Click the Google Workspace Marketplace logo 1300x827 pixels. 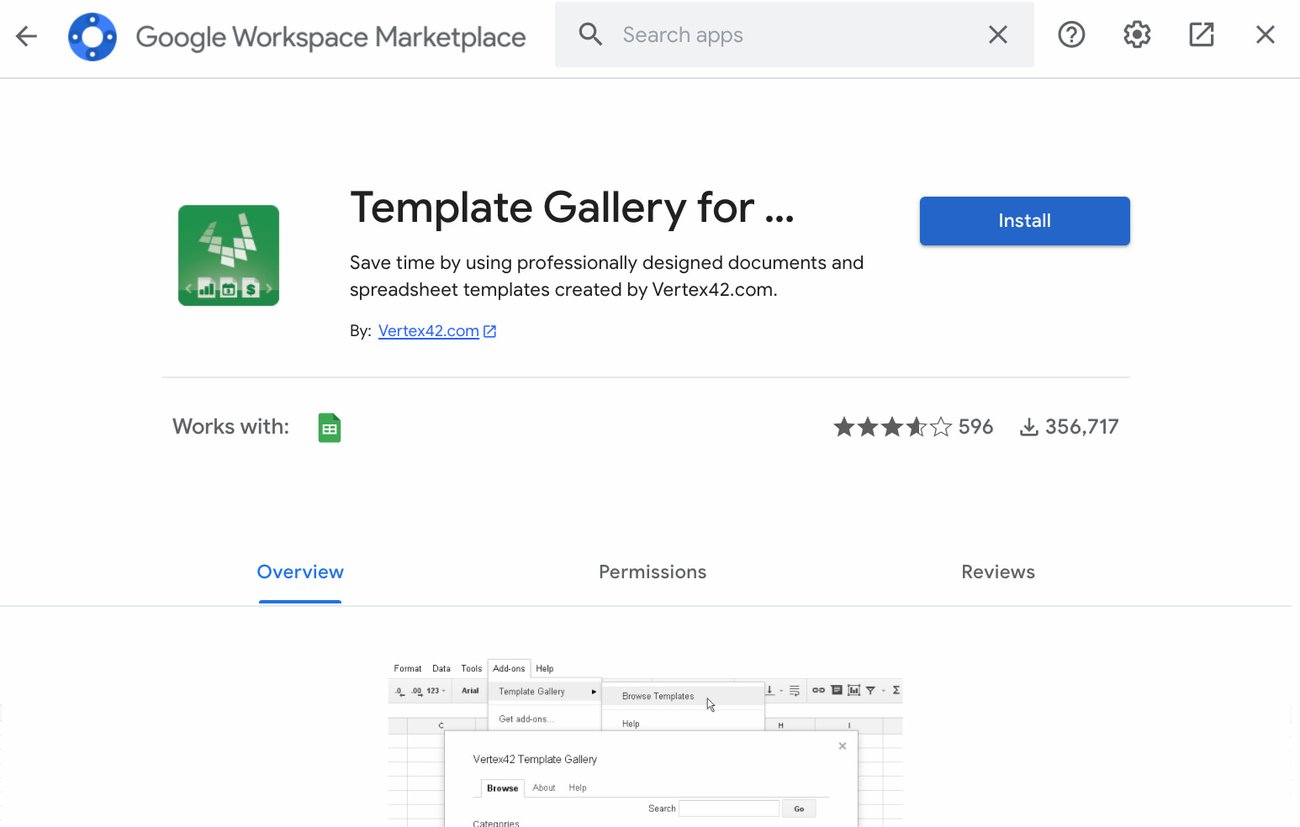tap(92, 36)
